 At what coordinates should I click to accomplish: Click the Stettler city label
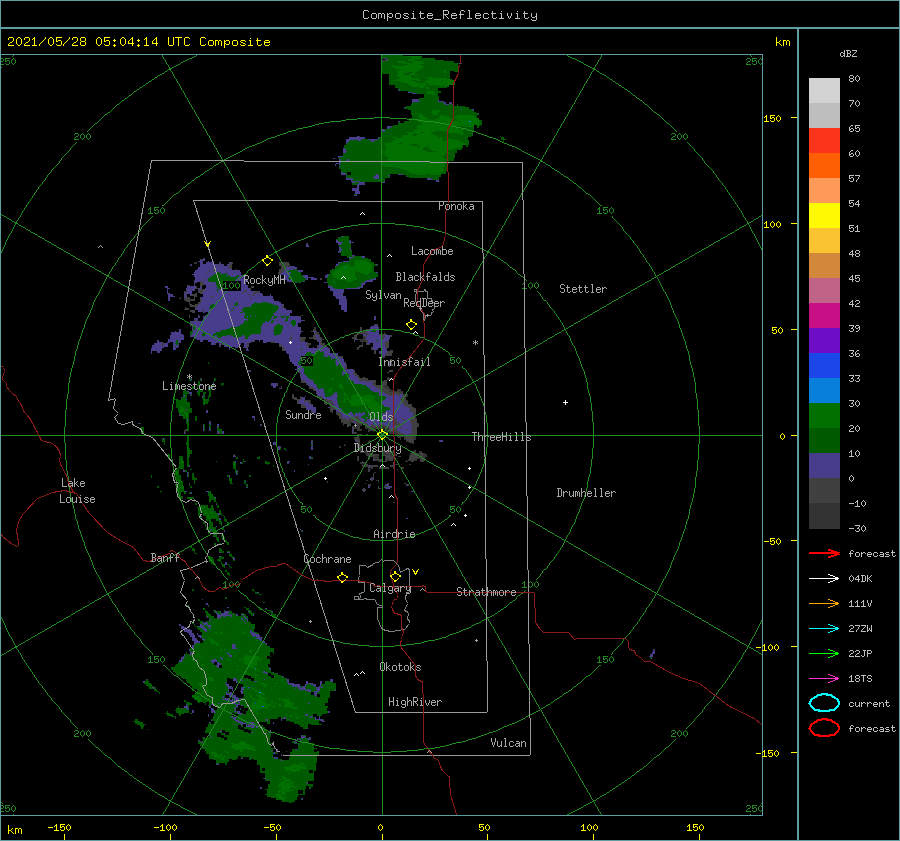tap(583, 289)
